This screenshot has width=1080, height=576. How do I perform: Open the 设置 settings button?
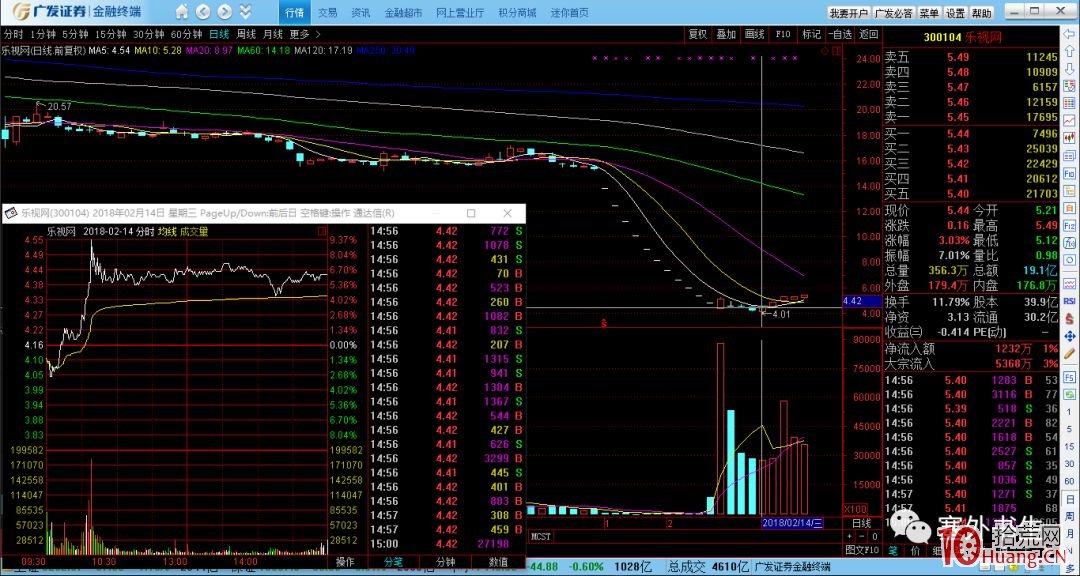click(x=955, y=13)
